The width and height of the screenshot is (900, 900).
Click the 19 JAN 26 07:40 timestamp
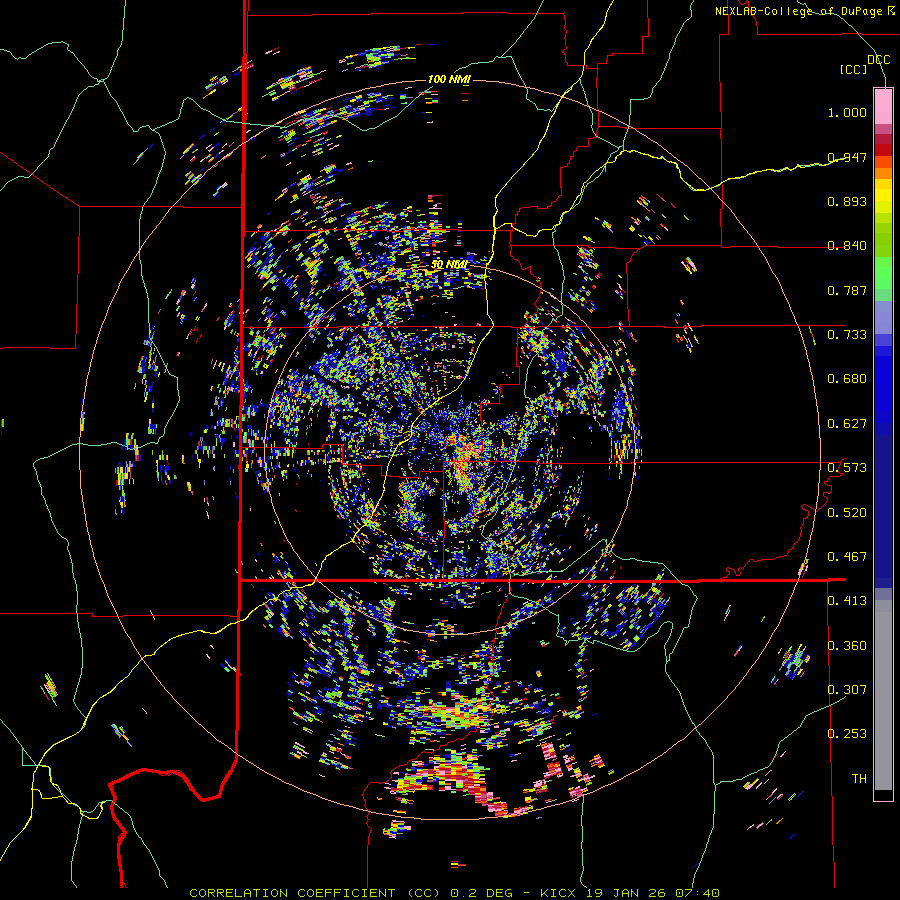[x=653, y=893]
